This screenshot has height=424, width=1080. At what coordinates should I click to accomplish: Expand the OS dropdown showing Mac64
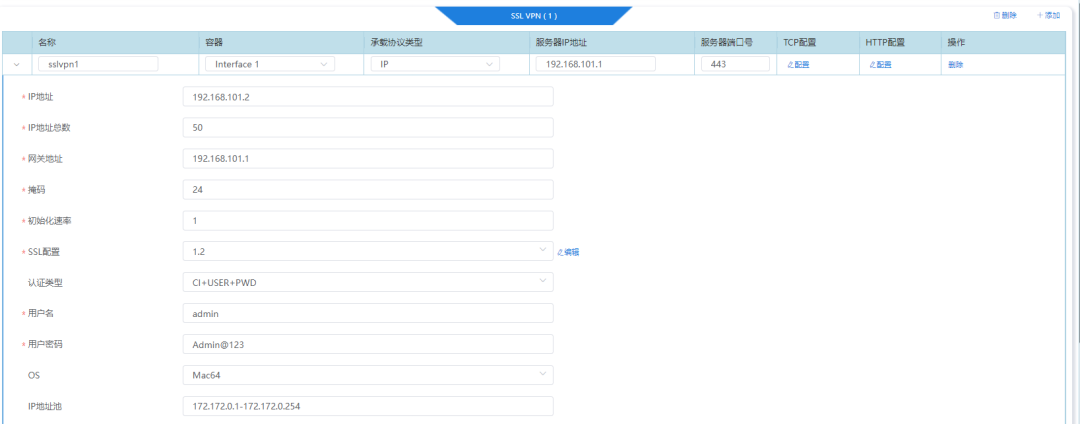367,375
